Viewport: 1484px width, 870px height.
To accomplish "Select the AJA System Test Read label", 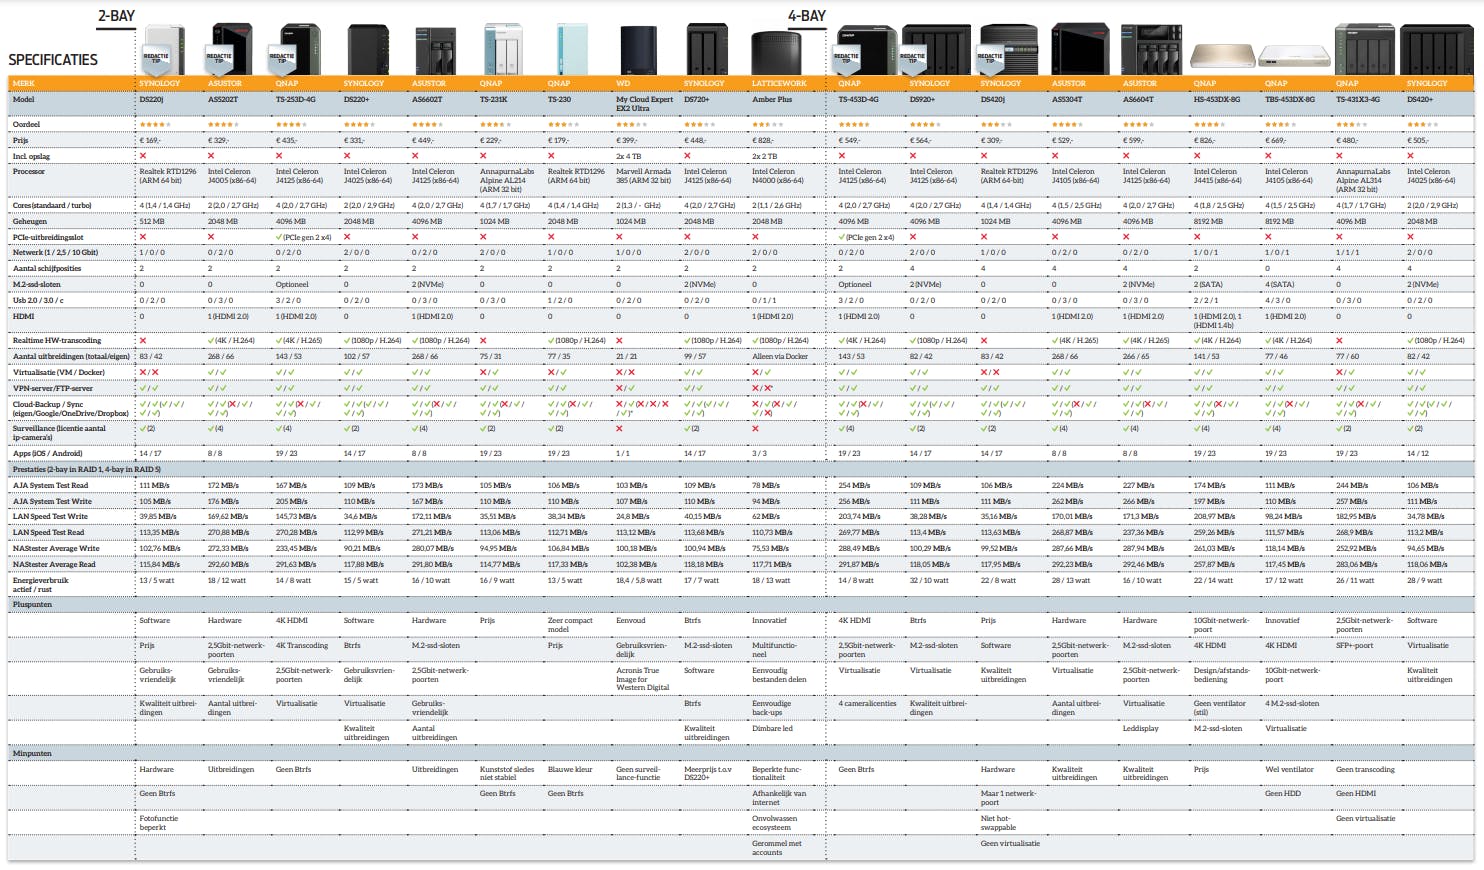I will click(50, 485).
